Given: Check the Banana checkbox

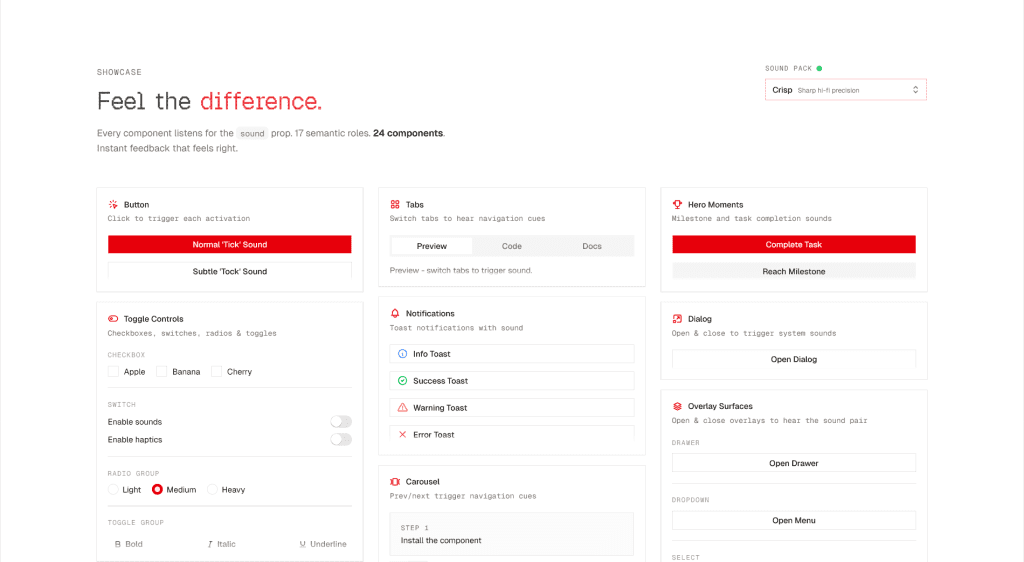Looking at the screenshot, I should (x=161, y=371).
